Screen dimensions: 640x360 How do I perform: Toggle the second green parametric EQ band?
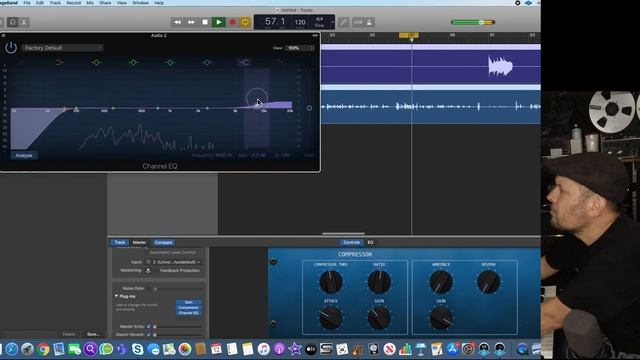pos(133,62)
